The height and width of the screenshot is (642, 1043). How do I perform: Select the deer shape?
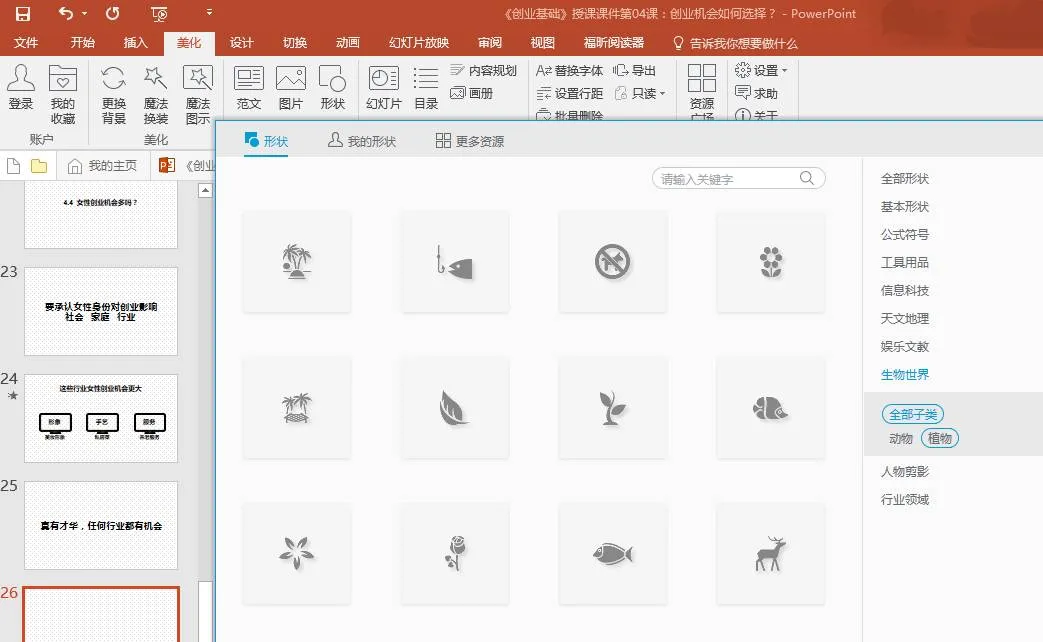[771, 554]
